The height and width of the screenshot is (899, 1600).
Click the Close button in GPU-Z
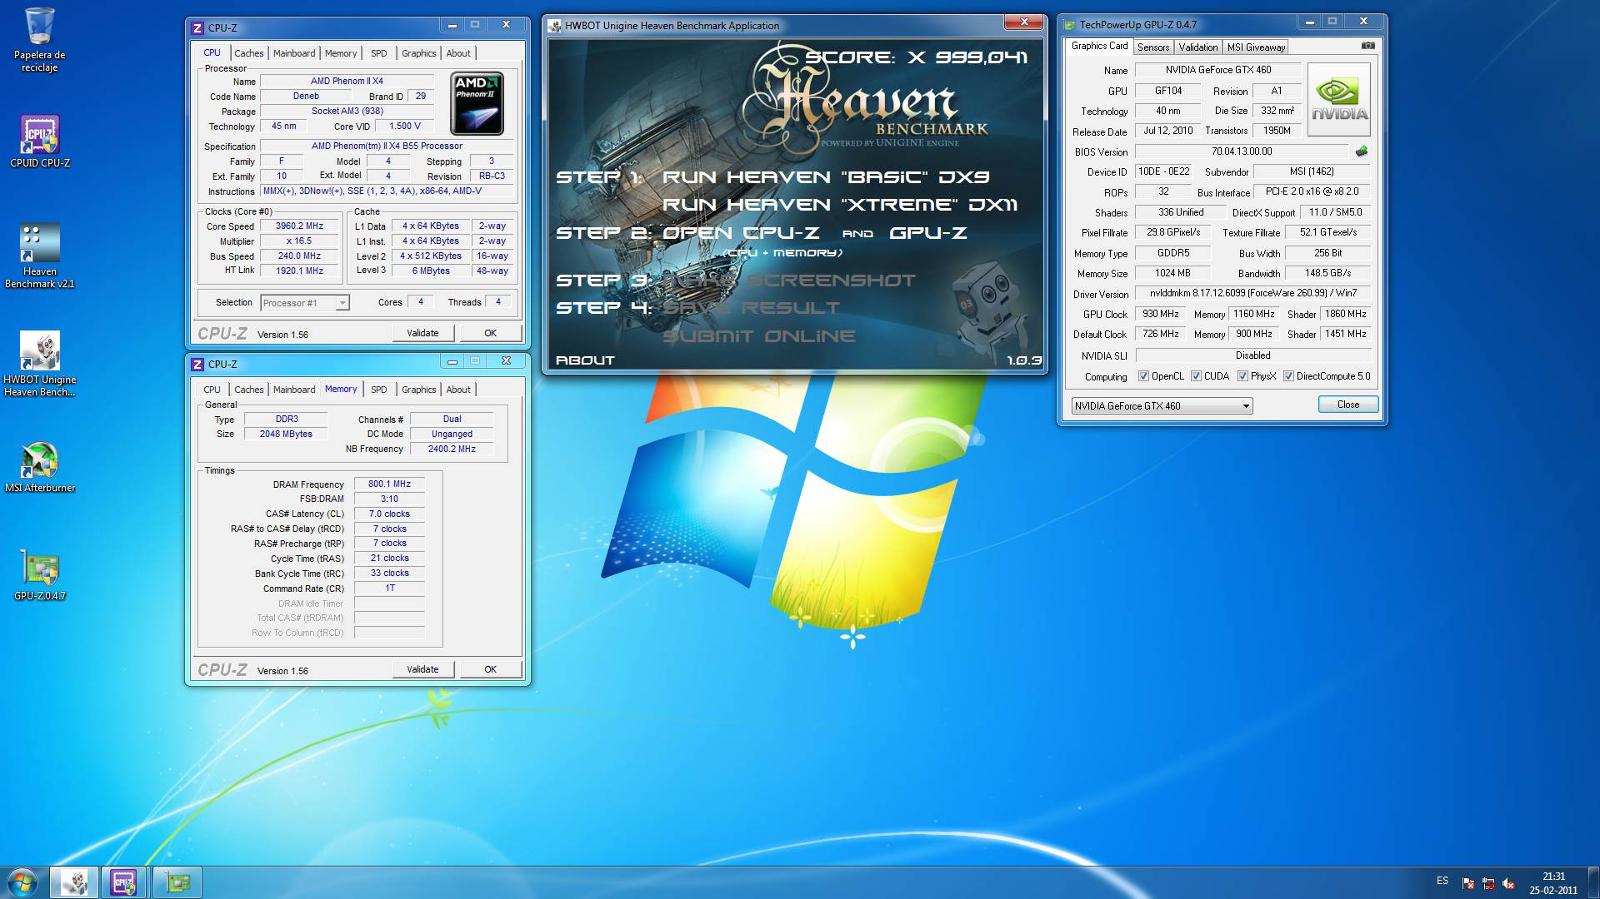1348,405
